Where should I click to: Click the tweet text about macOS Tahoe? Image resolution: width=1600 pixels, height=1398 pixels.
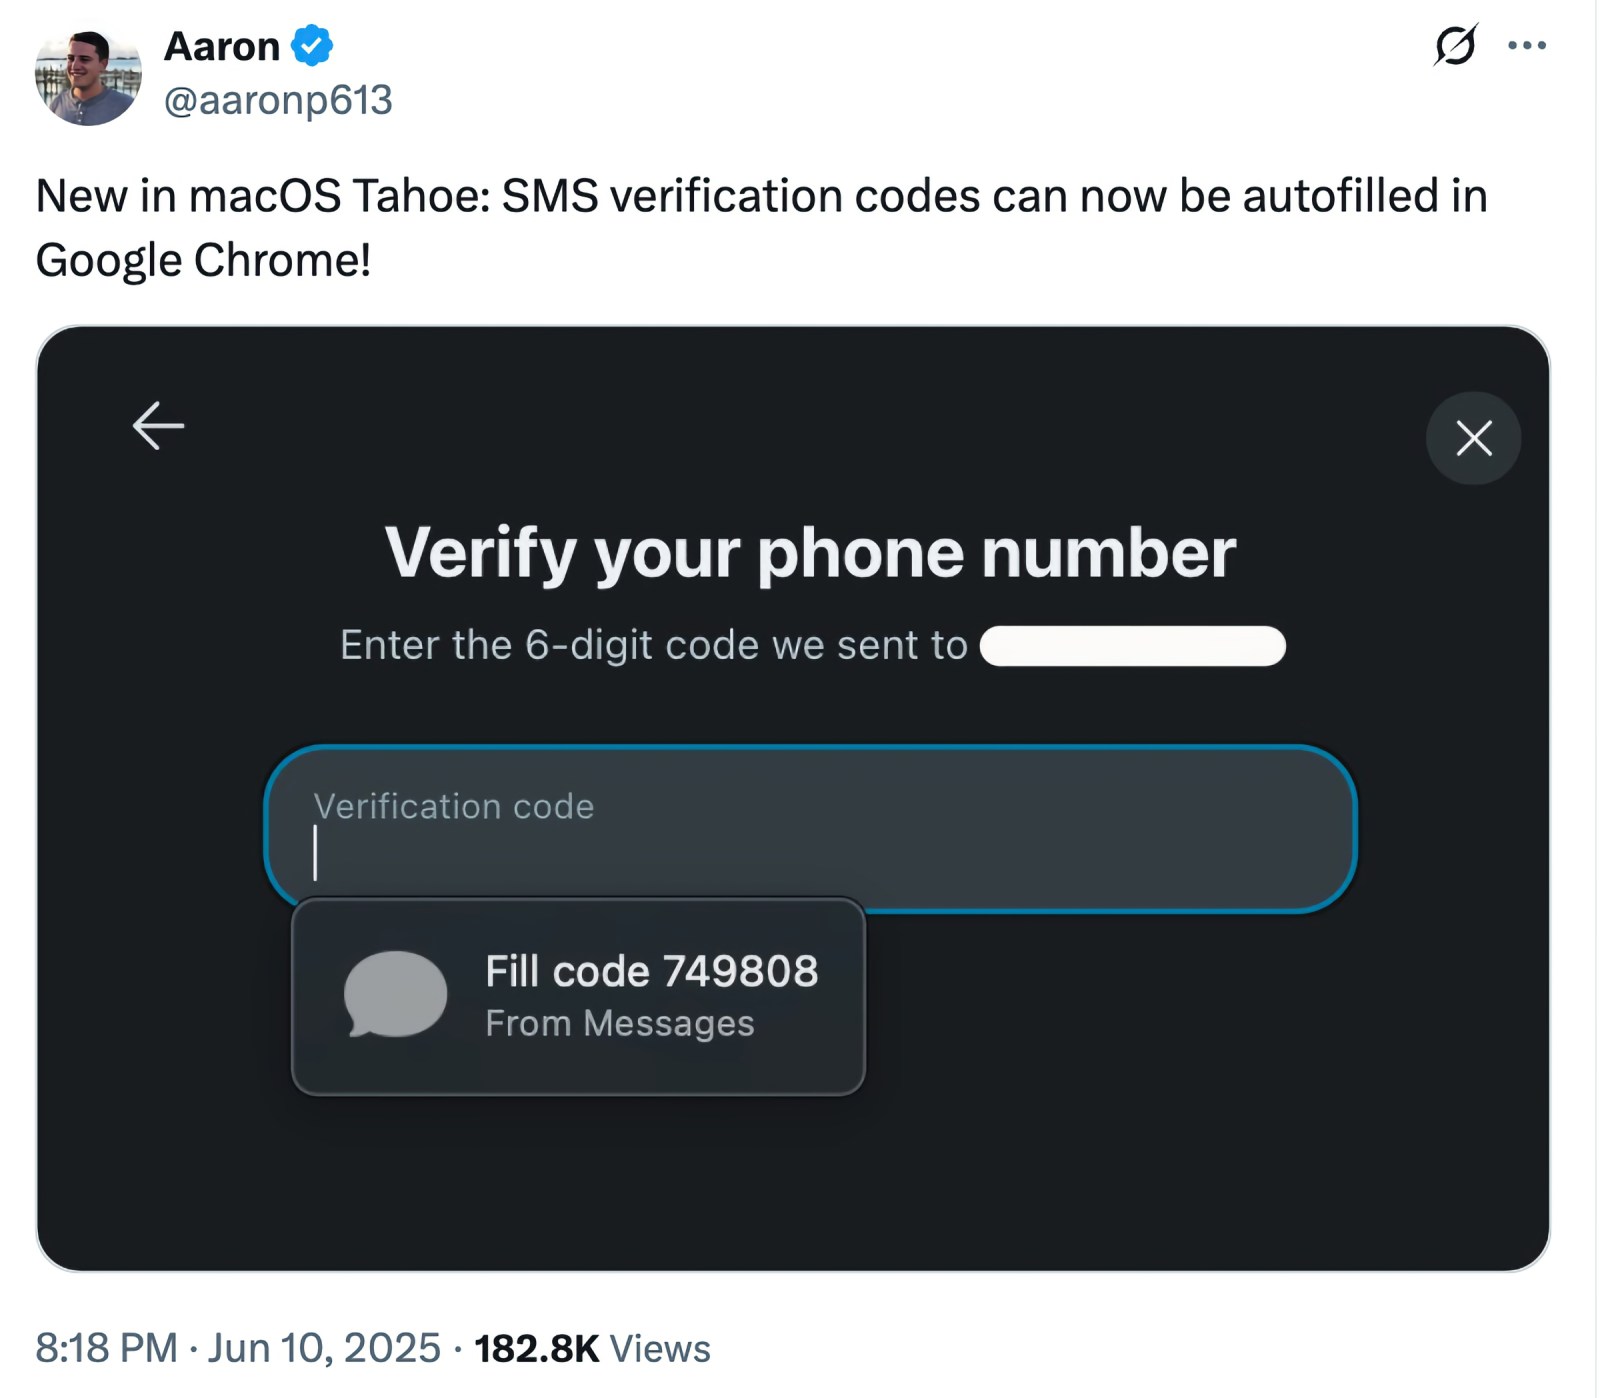tap(761, 227)
